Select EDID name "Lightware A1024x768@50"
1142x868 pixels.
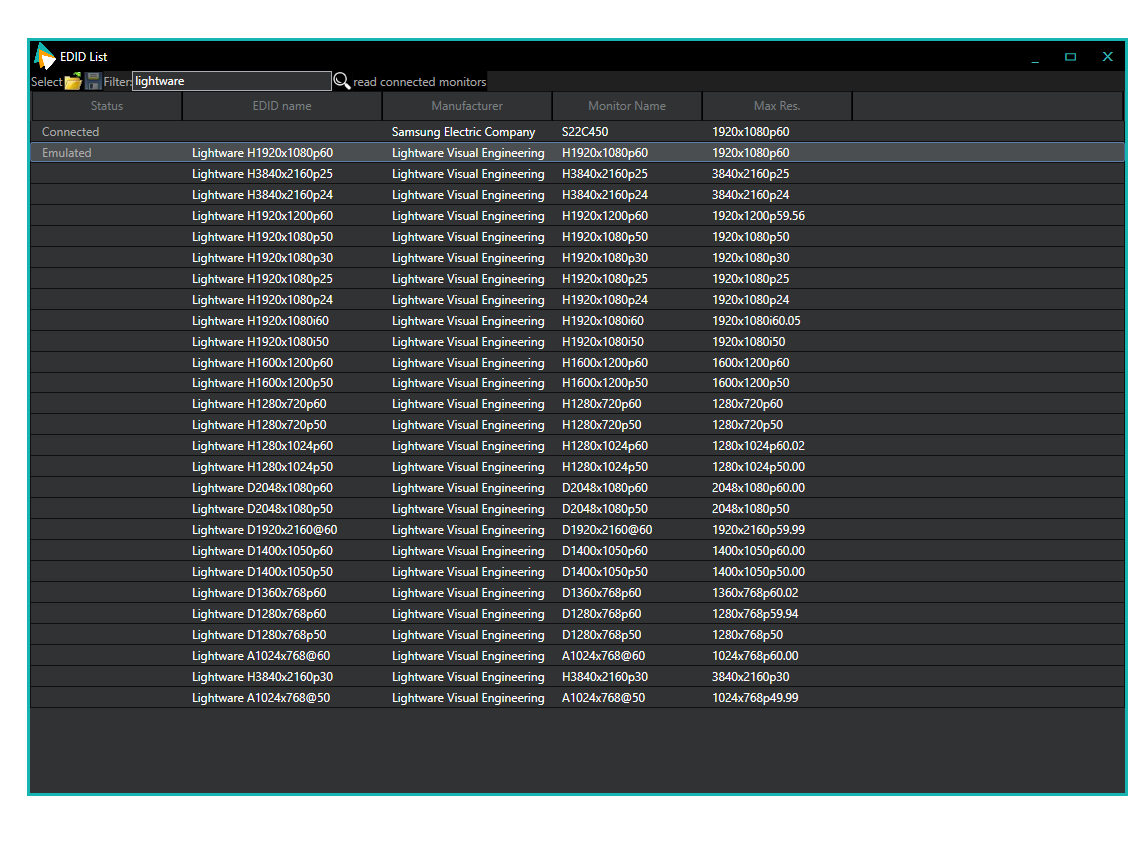click(261, 699)
